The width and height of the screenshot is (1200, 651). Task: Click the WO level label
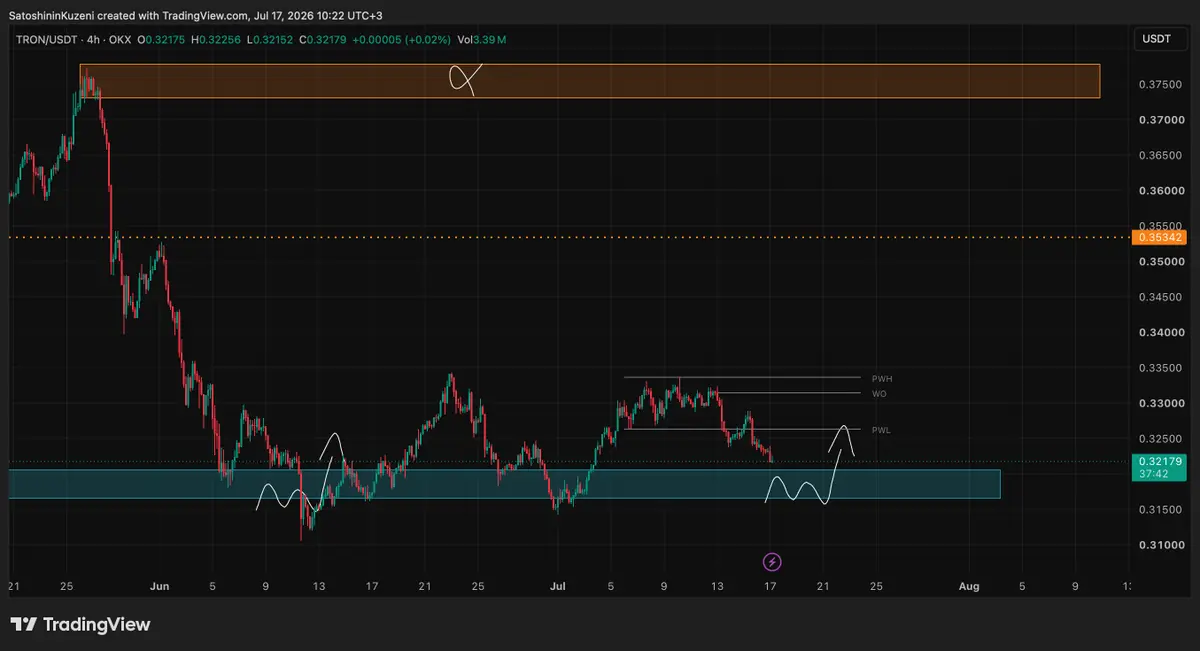tap(878, 394)
